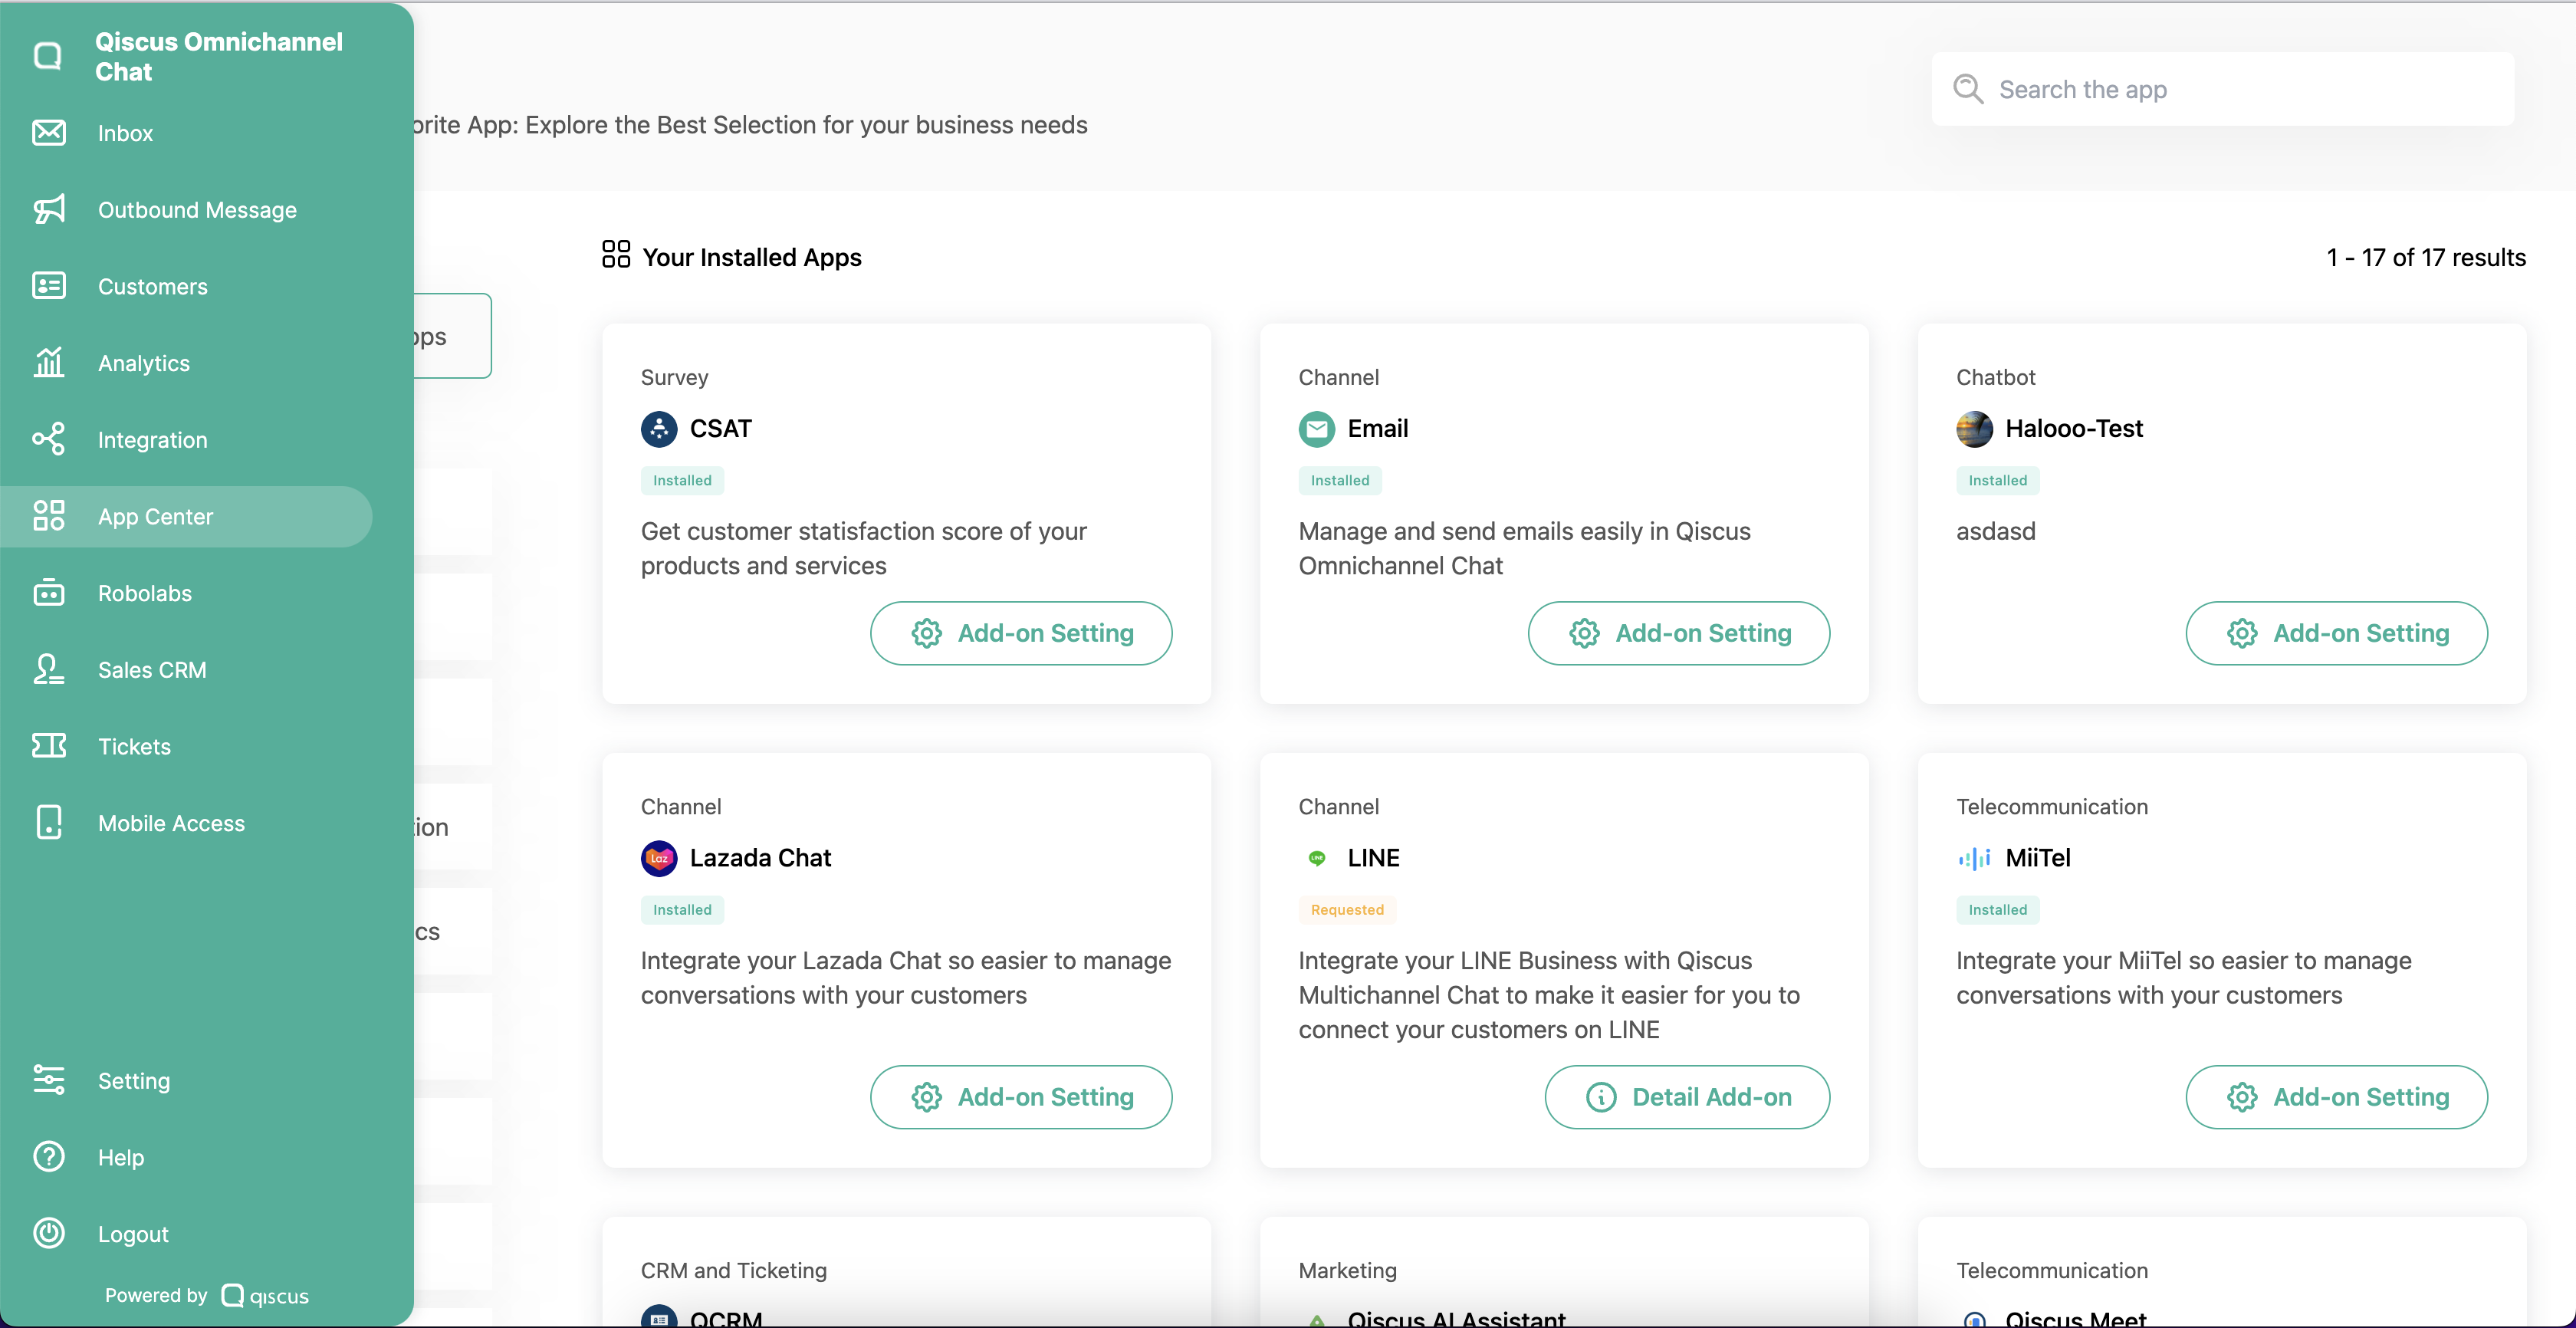Click the CSAT app logo
The width and height of the screenshot is (2576, 1328).
click(658, 429)
